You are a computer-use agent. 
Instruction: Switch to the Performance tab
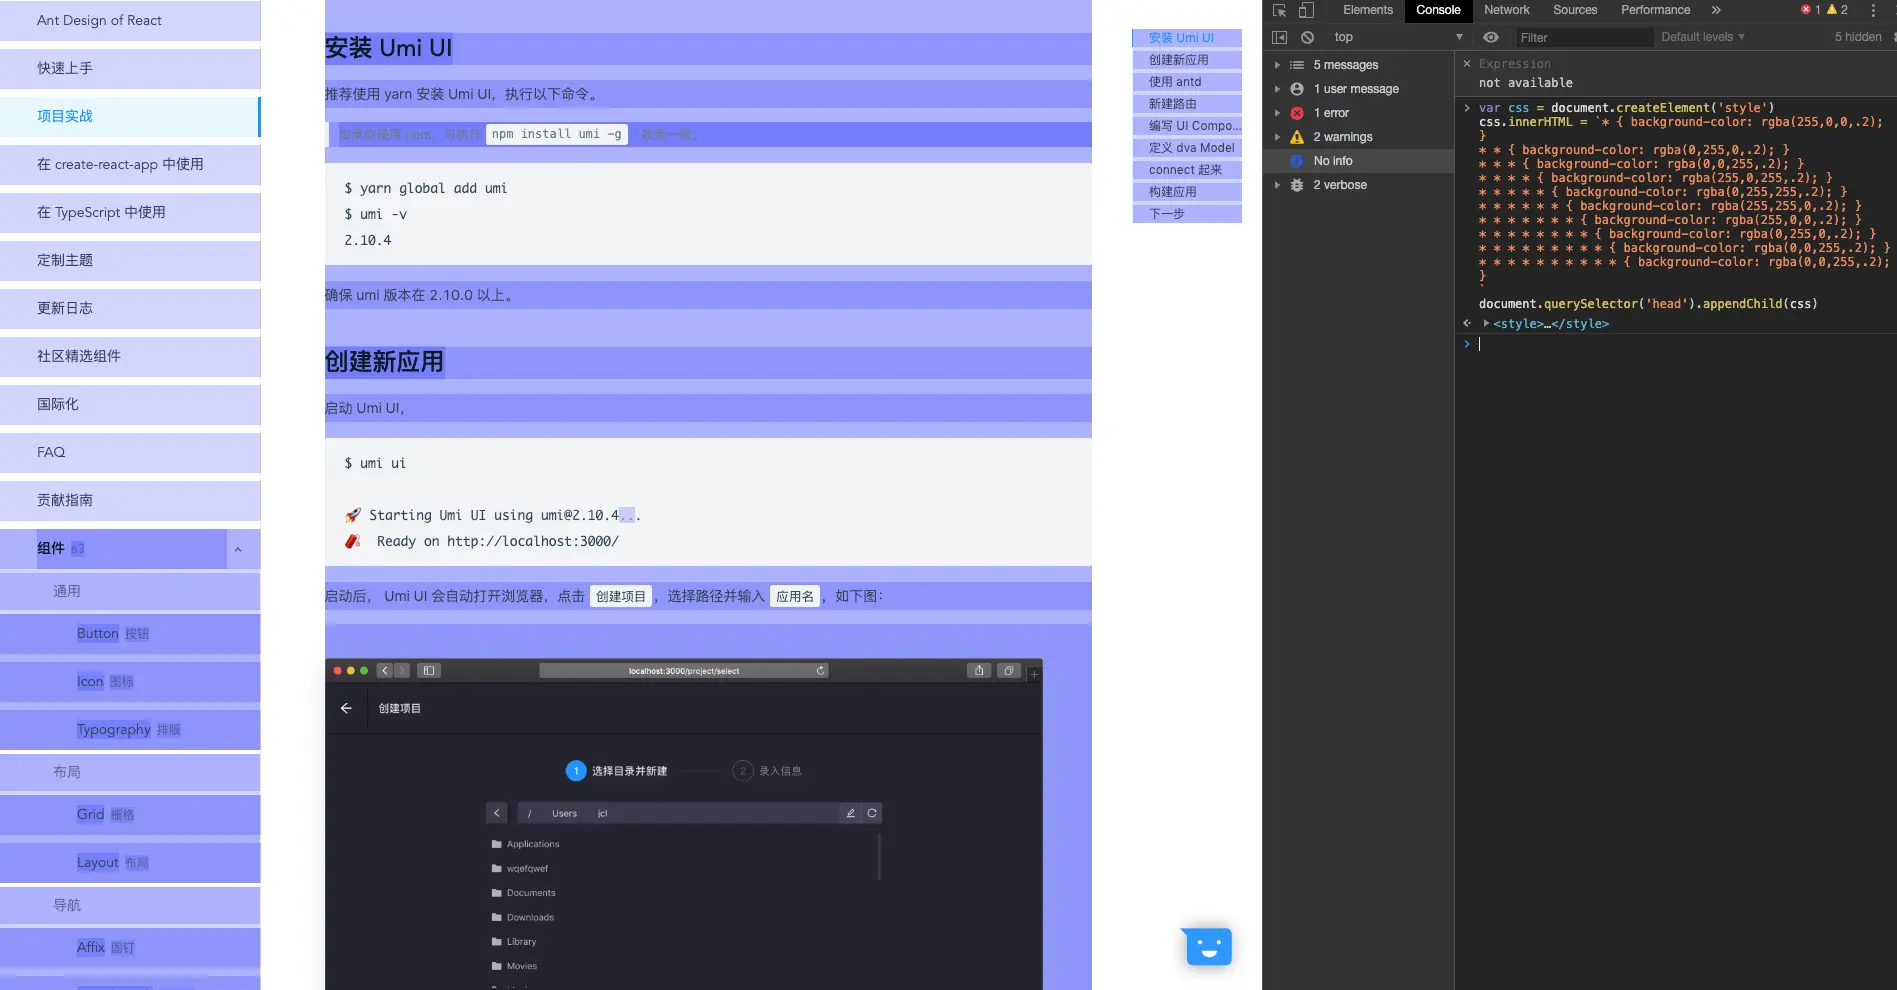1655,10
